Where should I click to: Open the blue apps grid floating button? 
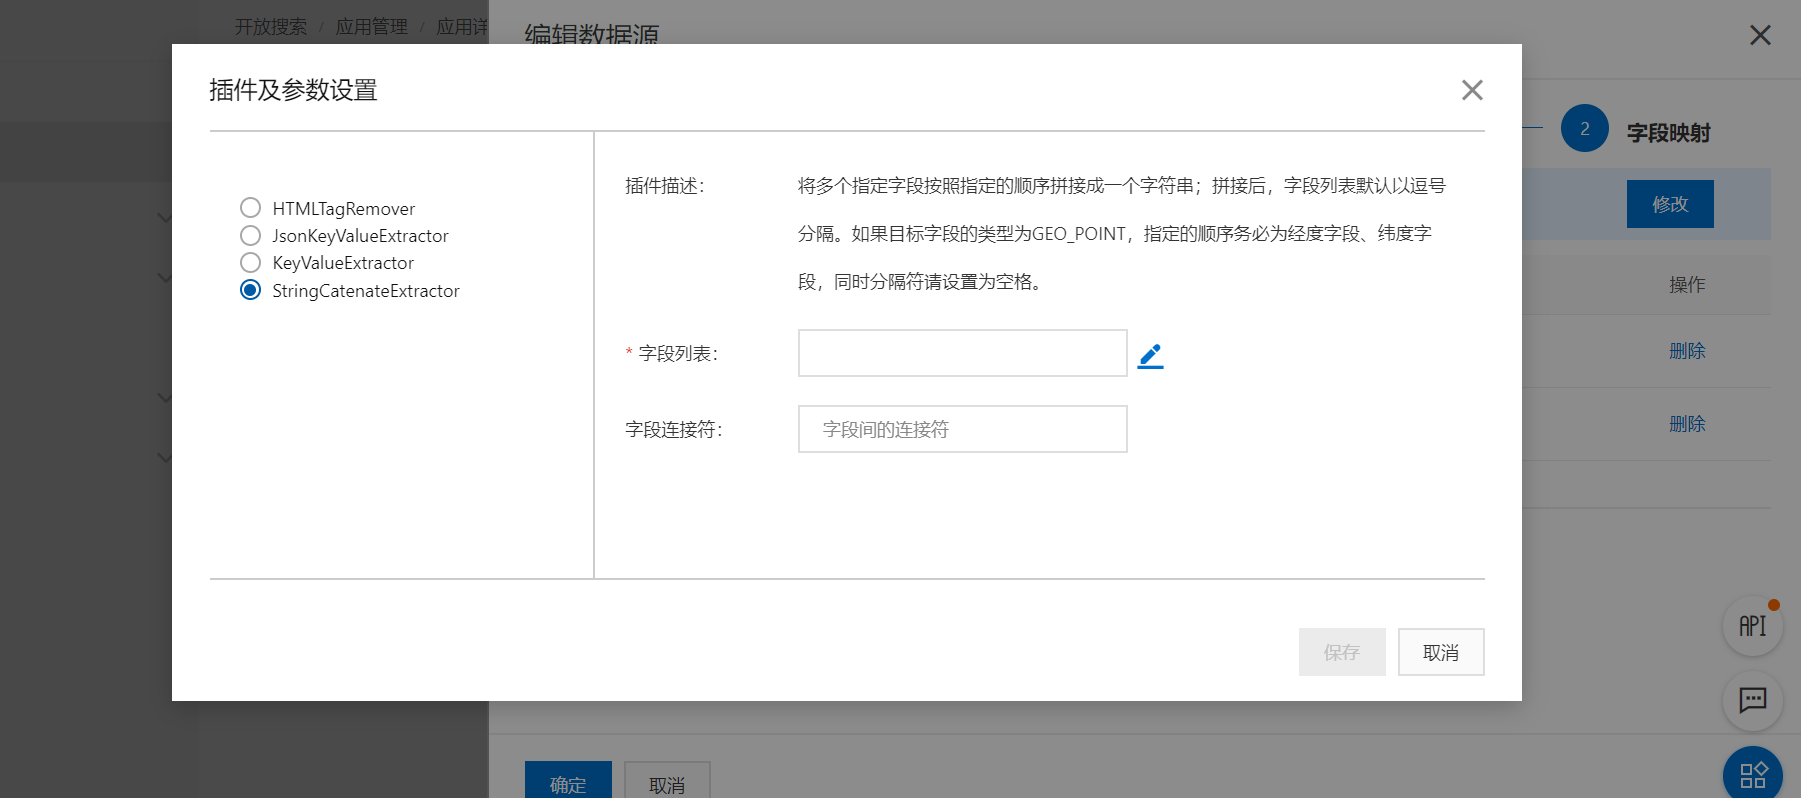[1752, 775]
